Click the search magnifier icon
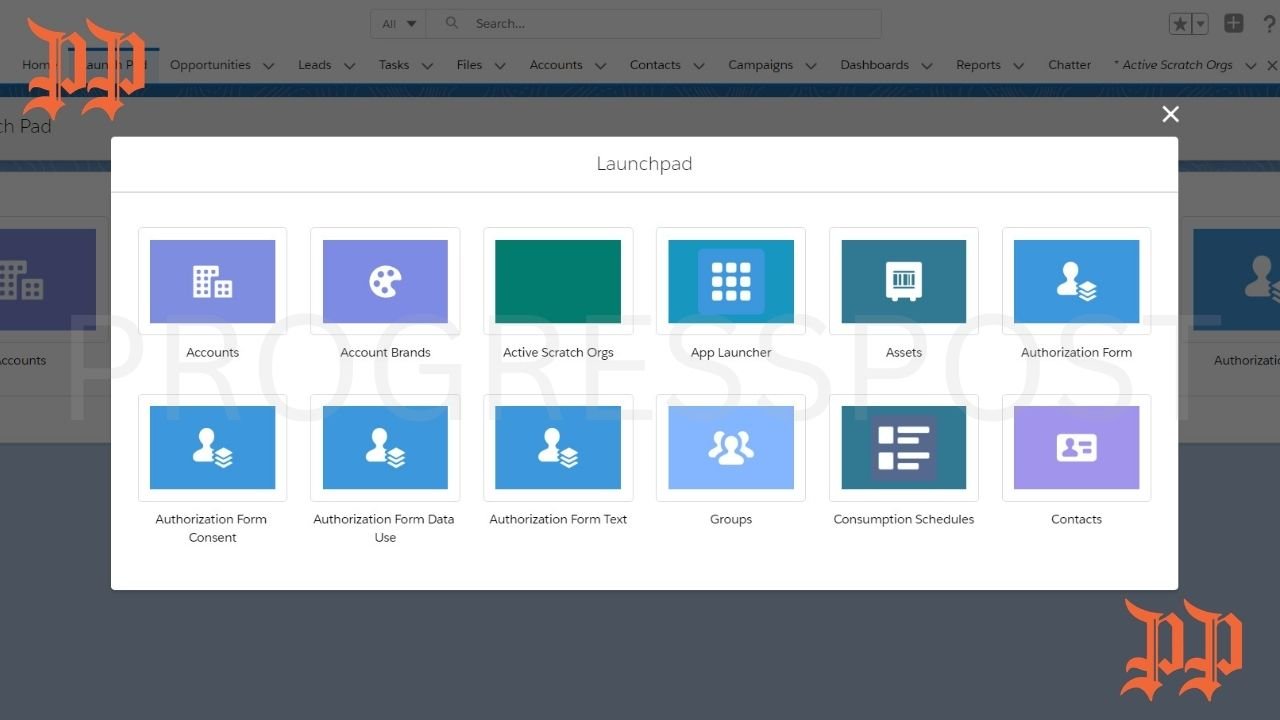The height and width of the screenshot is (720, 1280). (452, 23)
